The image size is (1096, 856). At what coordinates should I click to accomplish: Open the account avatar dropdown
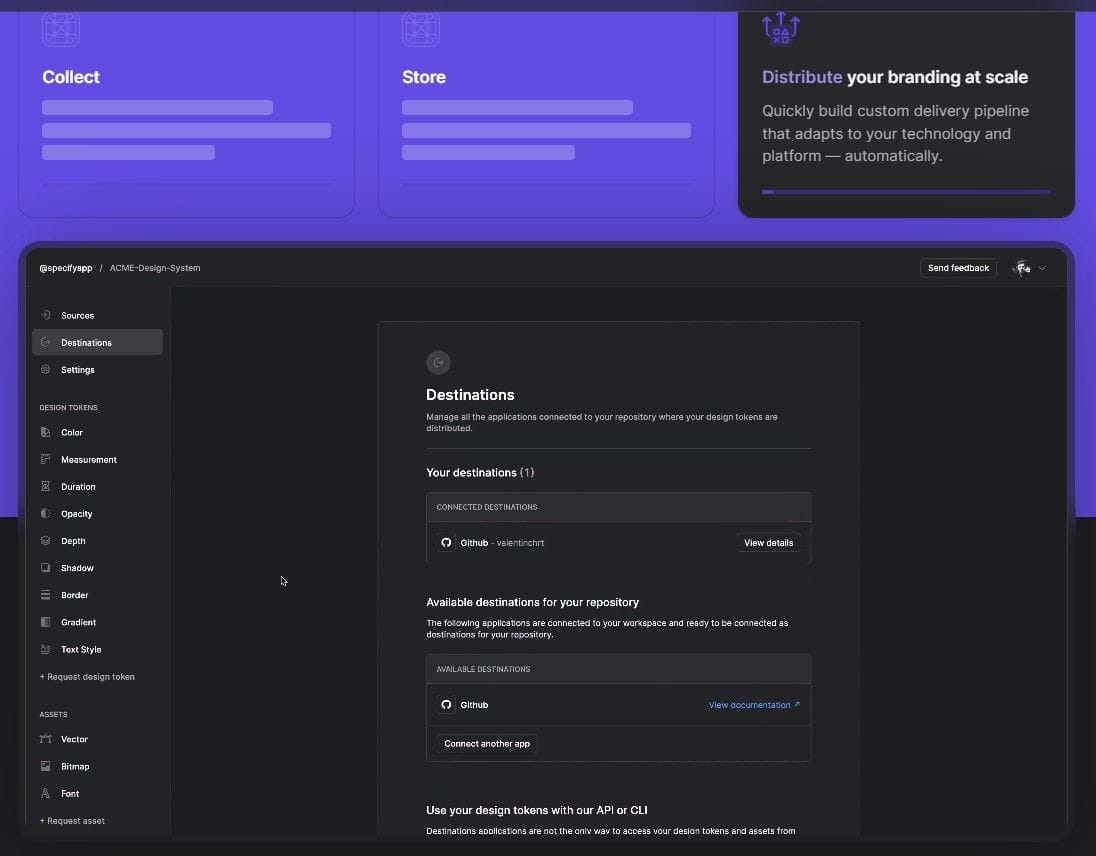[x=1022, y=268]
